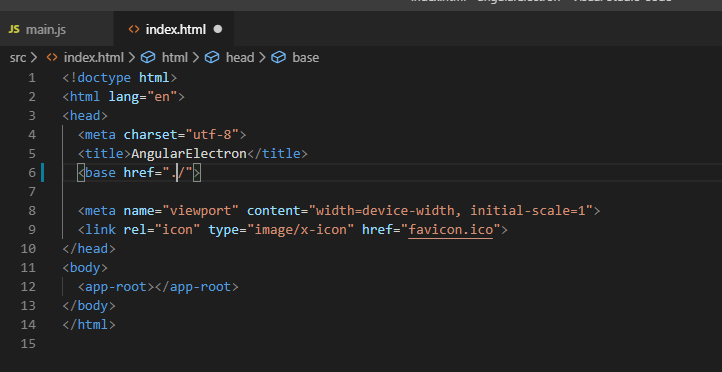Click the base symbol cube icon
This screenshot has height=372, width=722.
point(278,58)
